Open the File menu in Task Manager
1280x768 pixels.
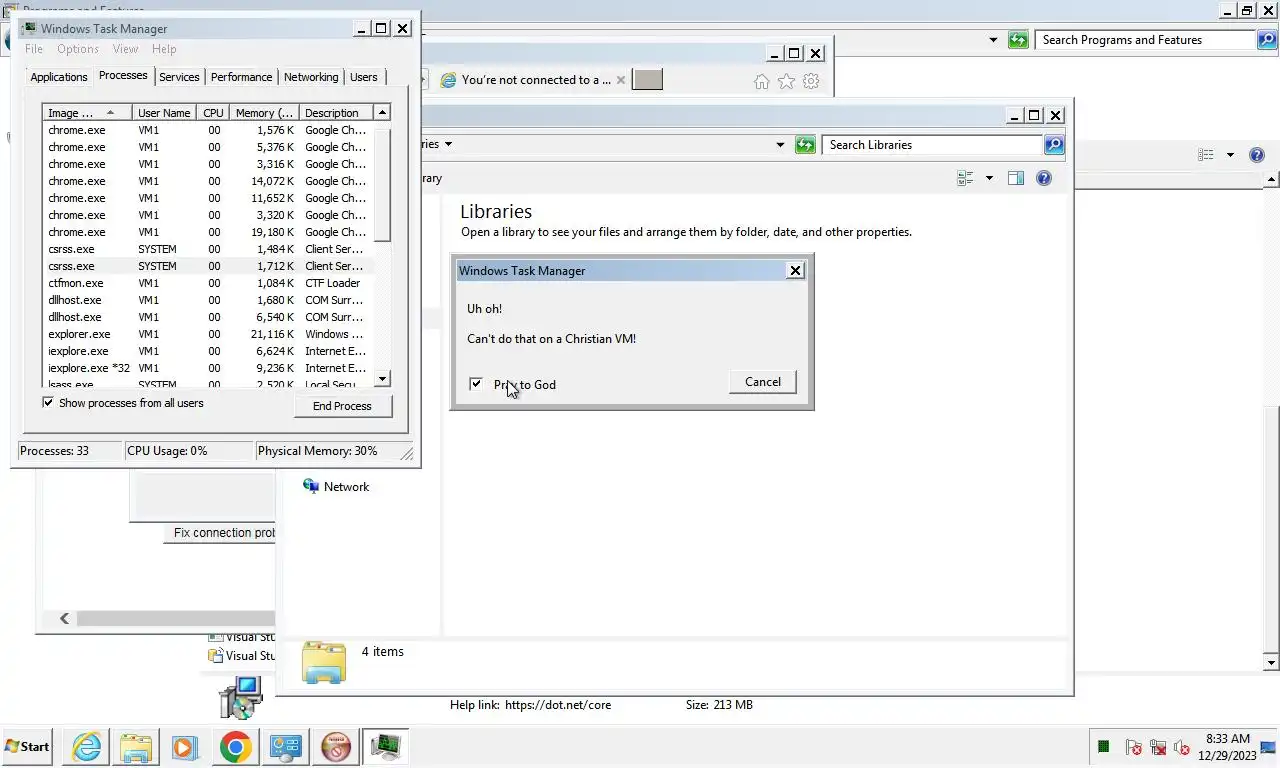(33, 48)
